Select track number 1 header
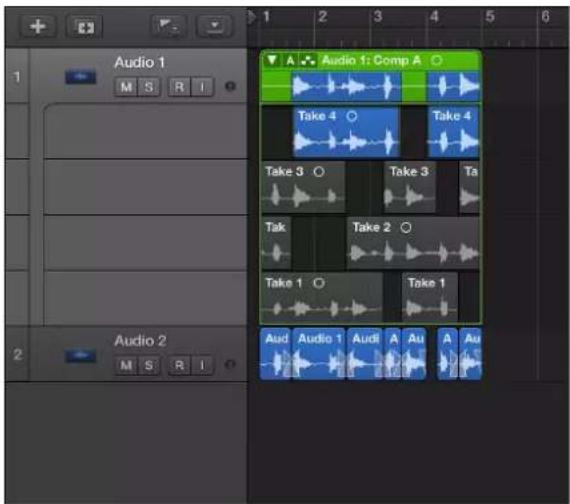Viewport: 570px width, 504px height. pyautogui.click(x=17, y=77)
